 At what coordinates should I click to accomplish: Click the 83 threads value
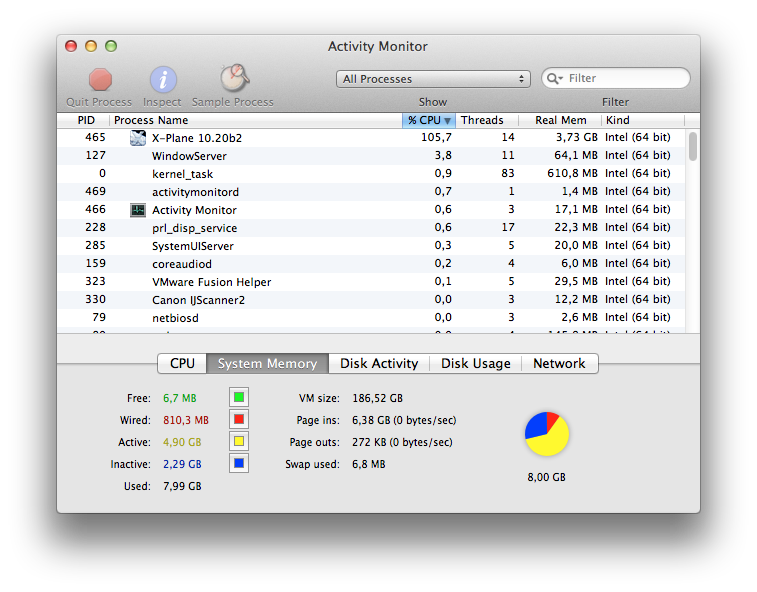click(508, 173)
